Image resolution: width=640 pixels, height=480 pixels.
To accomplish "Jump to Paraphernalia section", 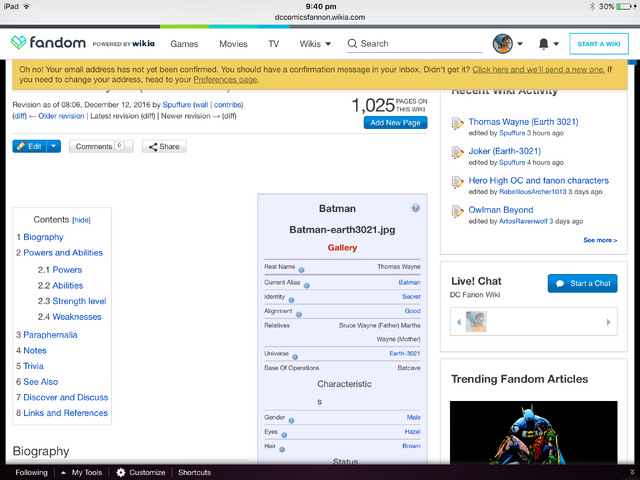I will click(50, 335).
